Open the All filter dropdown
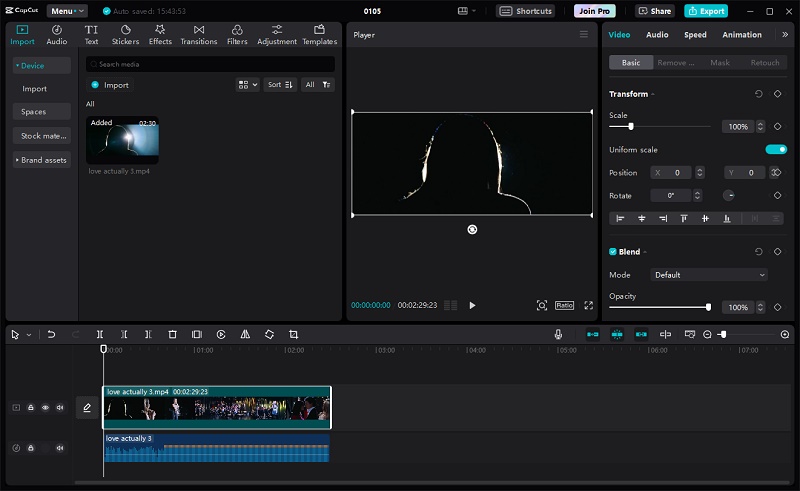 318,85
